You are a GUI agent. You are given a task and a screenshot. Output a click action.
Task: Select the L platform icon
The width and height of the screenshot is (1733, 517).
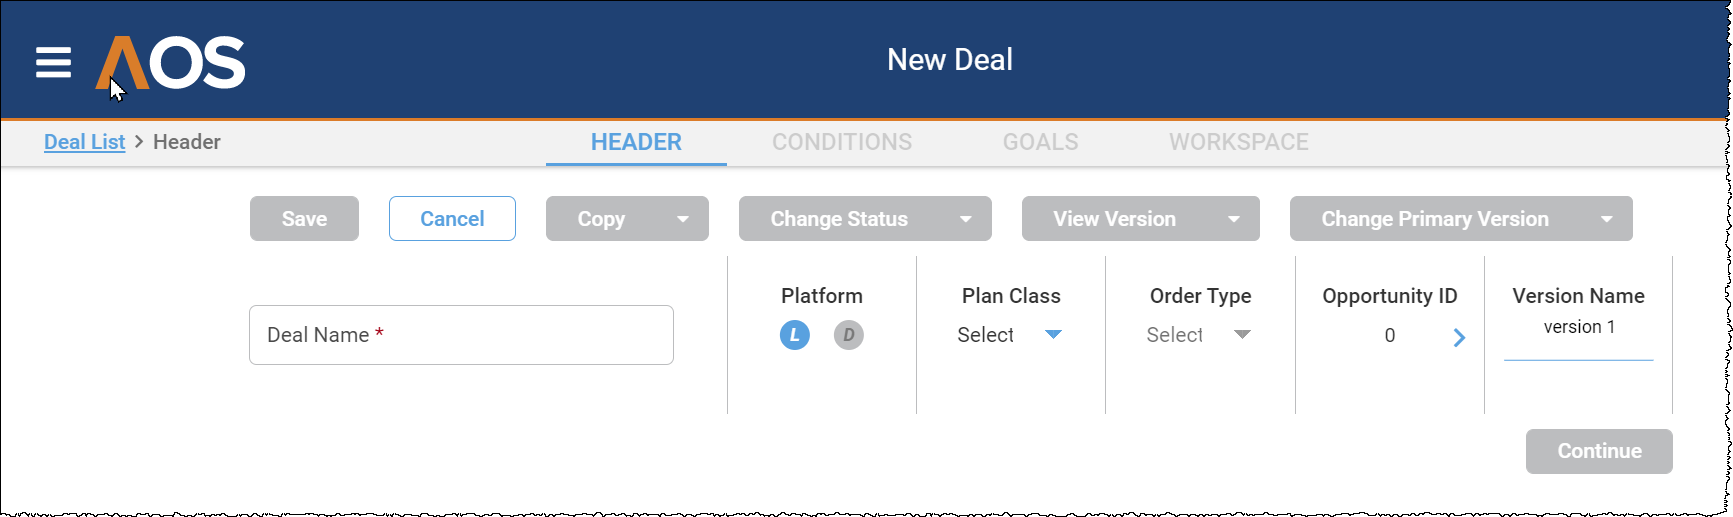[x=795, y=335]
